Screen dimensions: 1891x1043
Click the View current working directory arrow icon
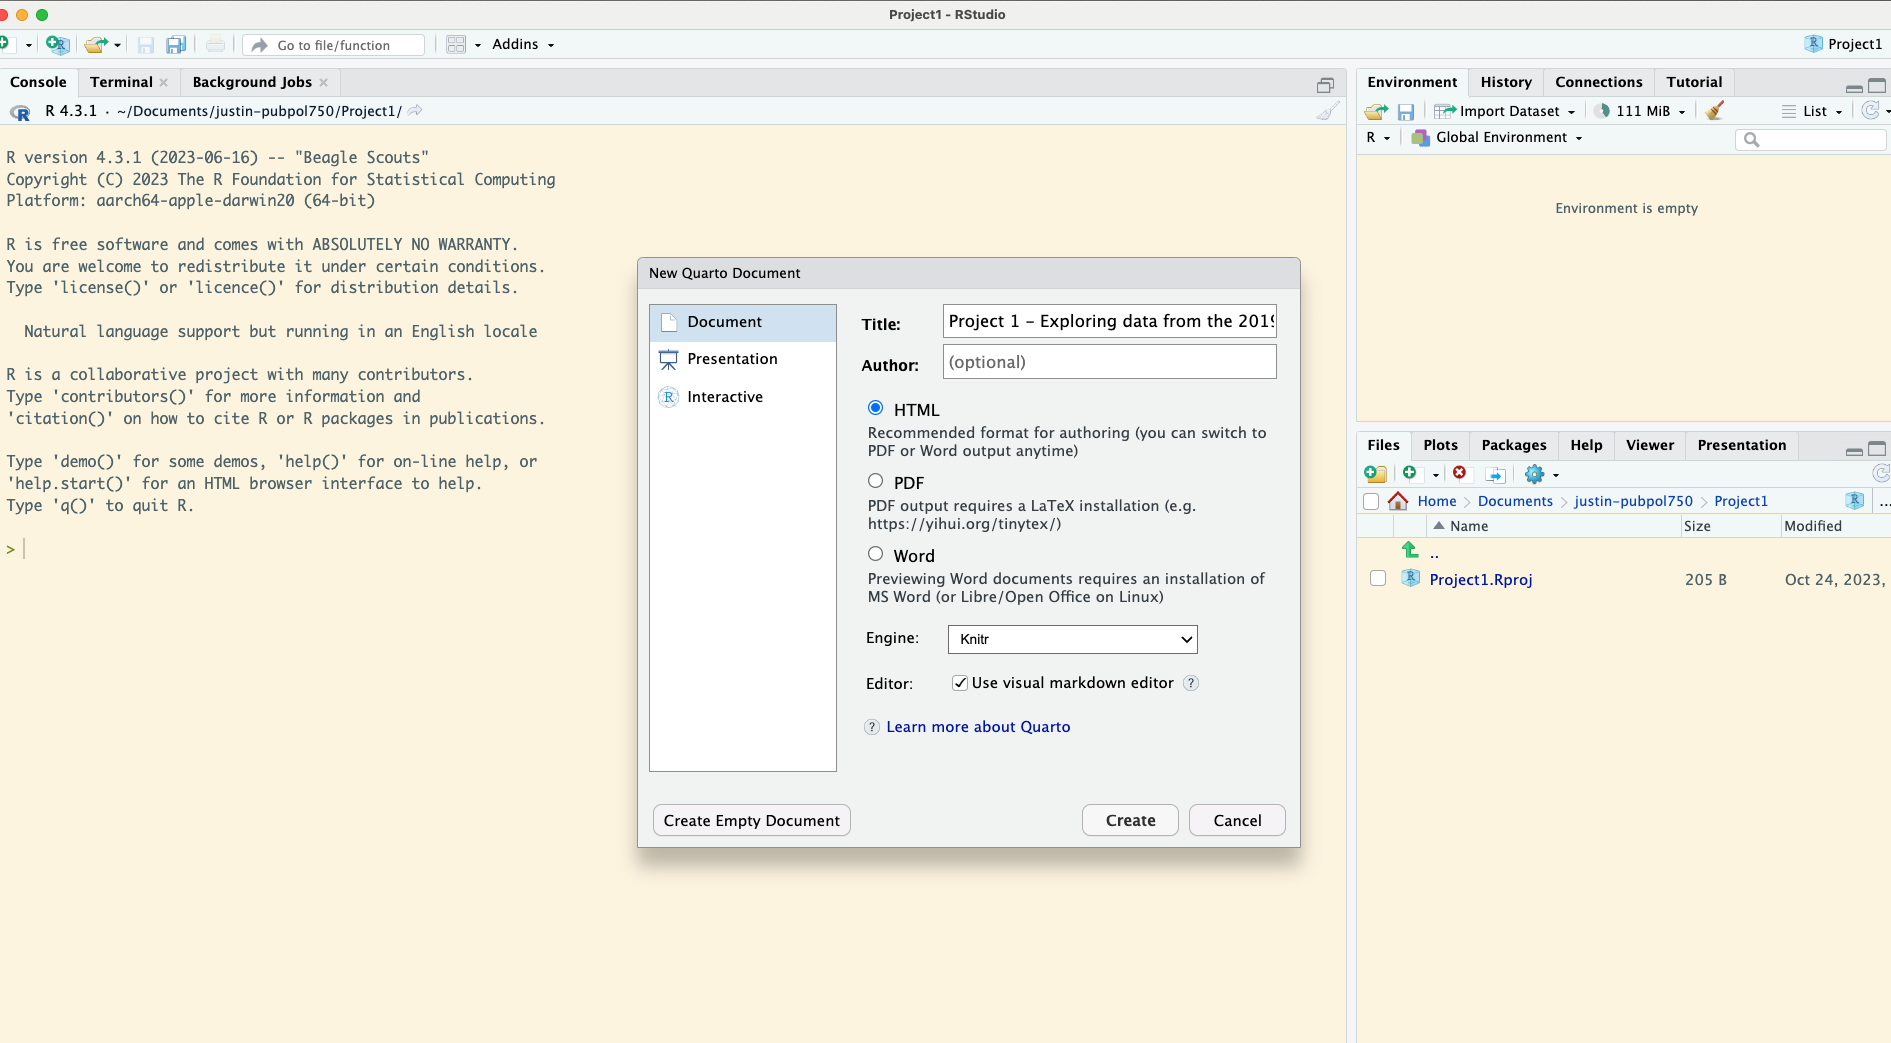(415, 111)
